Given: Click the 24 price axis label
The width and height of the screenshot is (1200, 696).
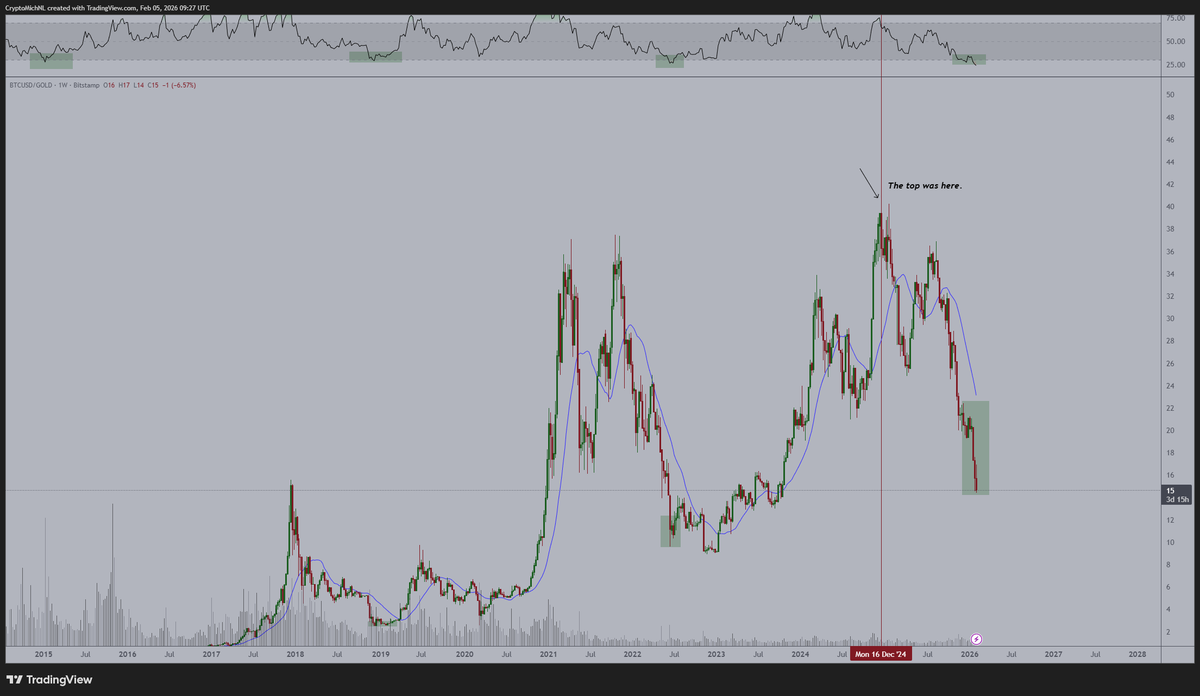Looking at the screenshot, I should [x=1169, y=386].
